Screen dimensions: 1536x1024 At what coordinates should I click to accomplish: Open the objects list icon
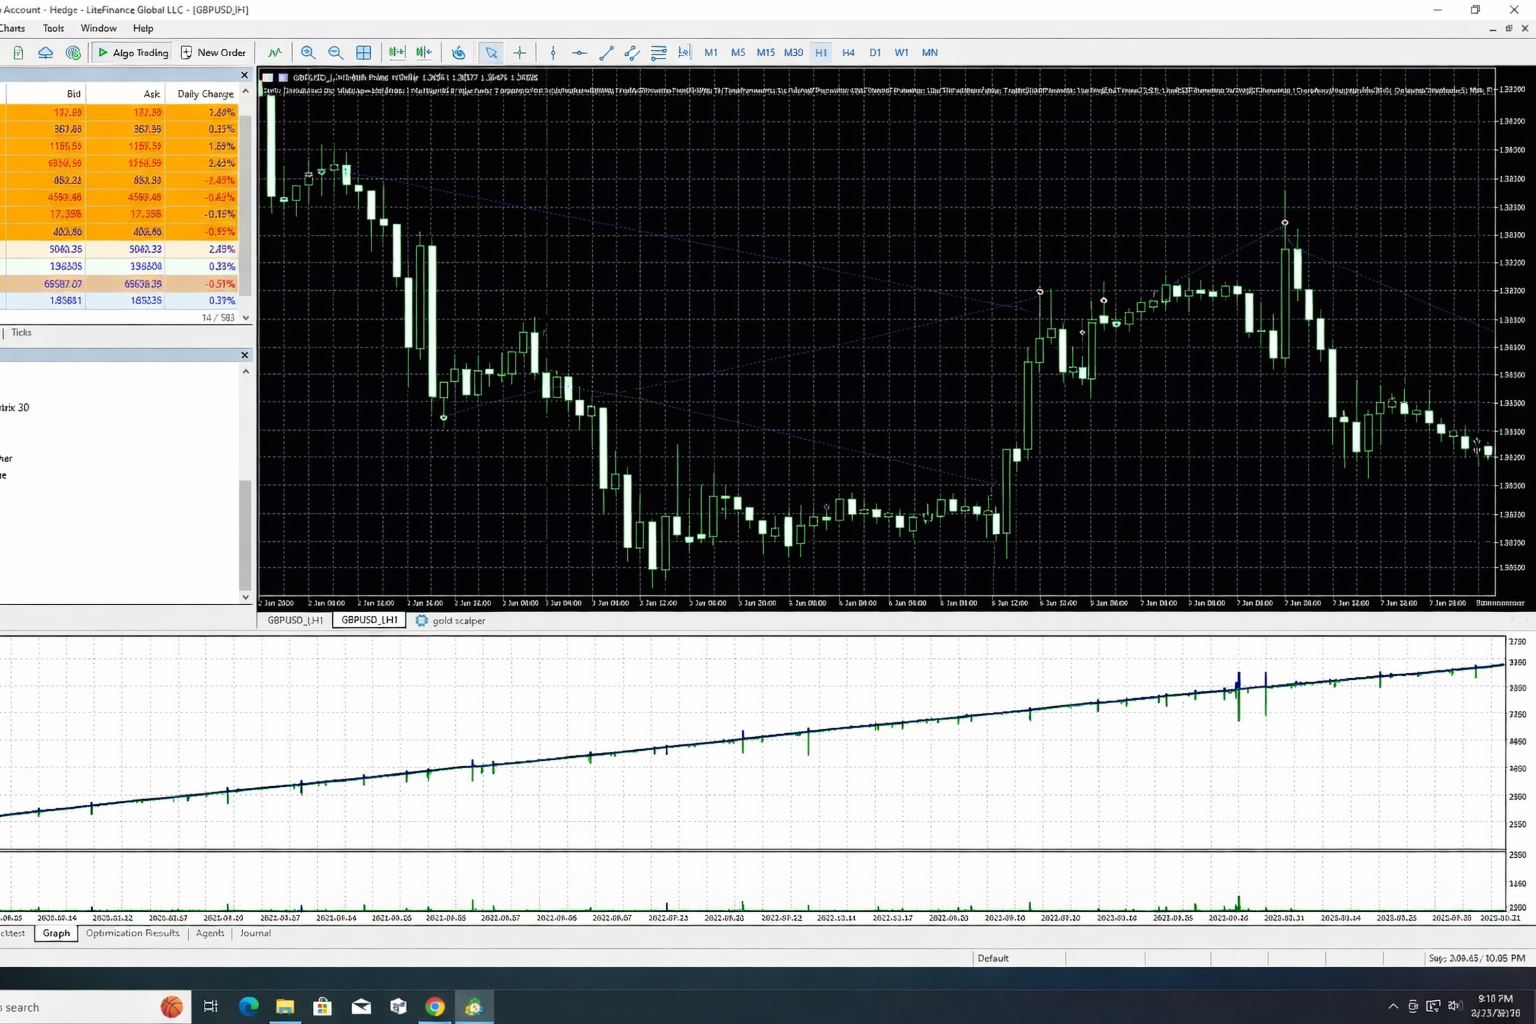coord(684,52)
